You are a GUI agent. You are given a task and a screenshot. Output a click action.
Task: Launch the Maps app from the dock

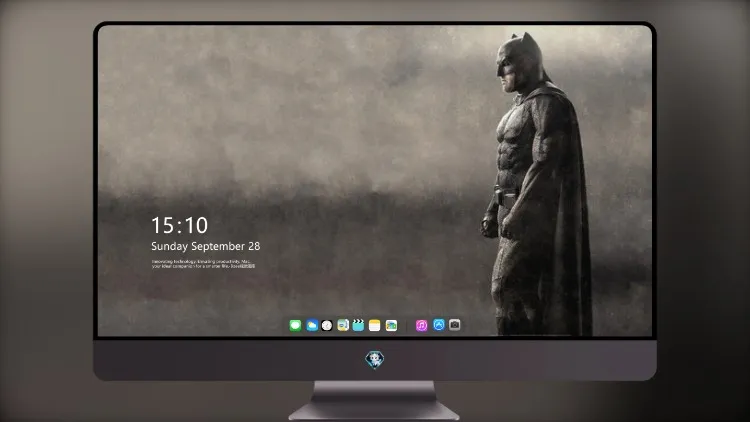343,325
